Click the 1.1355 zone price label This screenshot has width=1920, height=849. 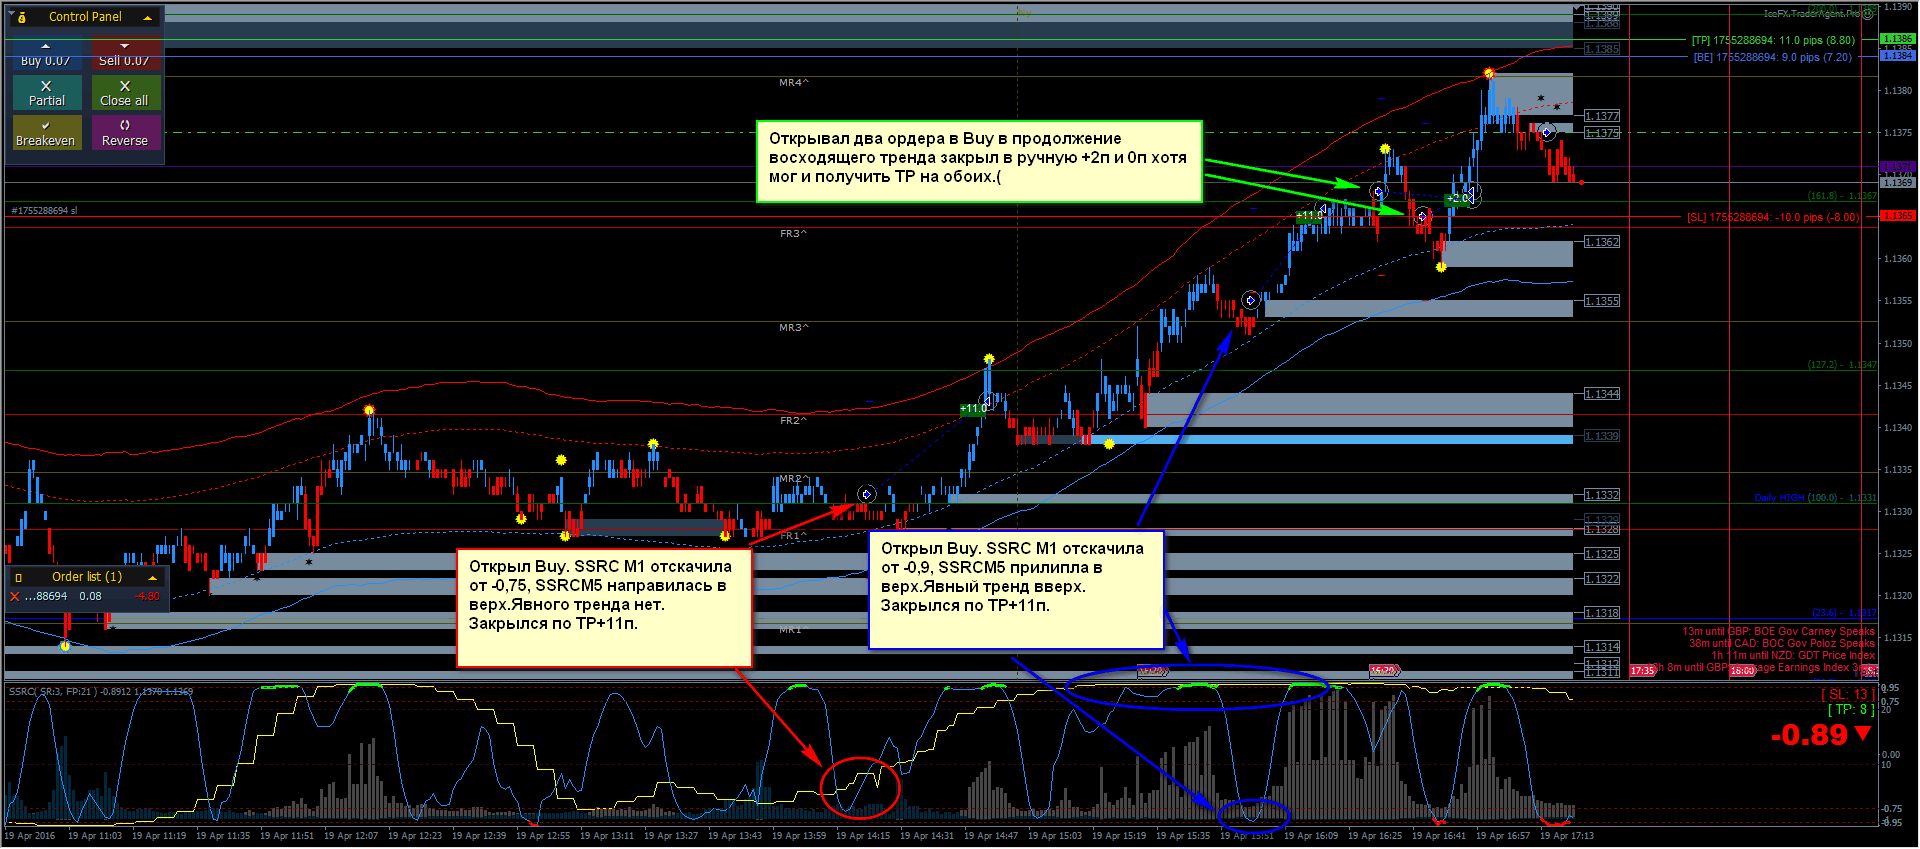tap(1602, 301)
